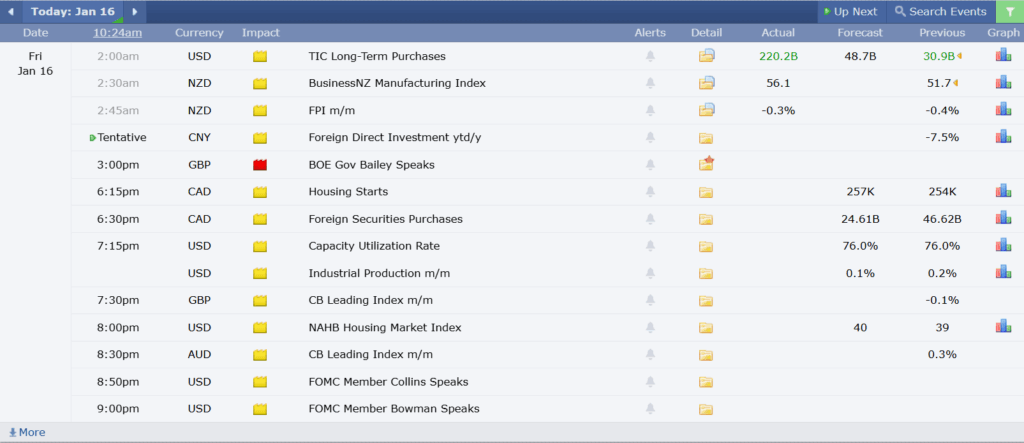View NAHB Housing Market Index graph

coord(1003,326)
